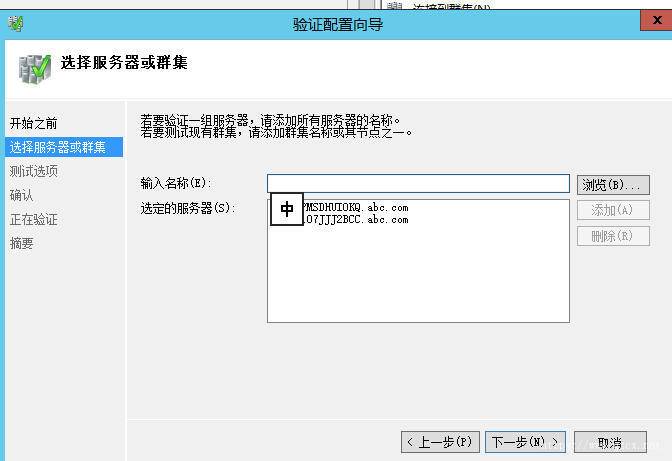Click 添加(A) button

point(613,210)
